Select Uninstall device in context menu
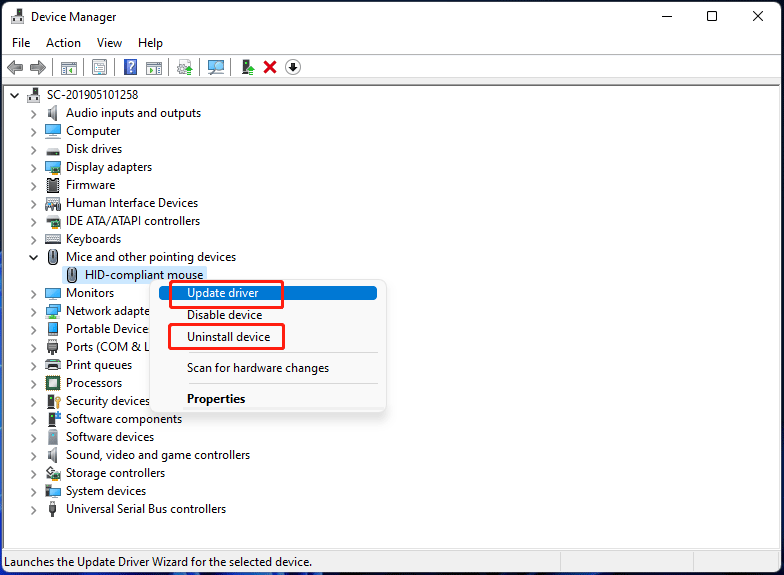This screenshot has height=575, width=784. 228,337
